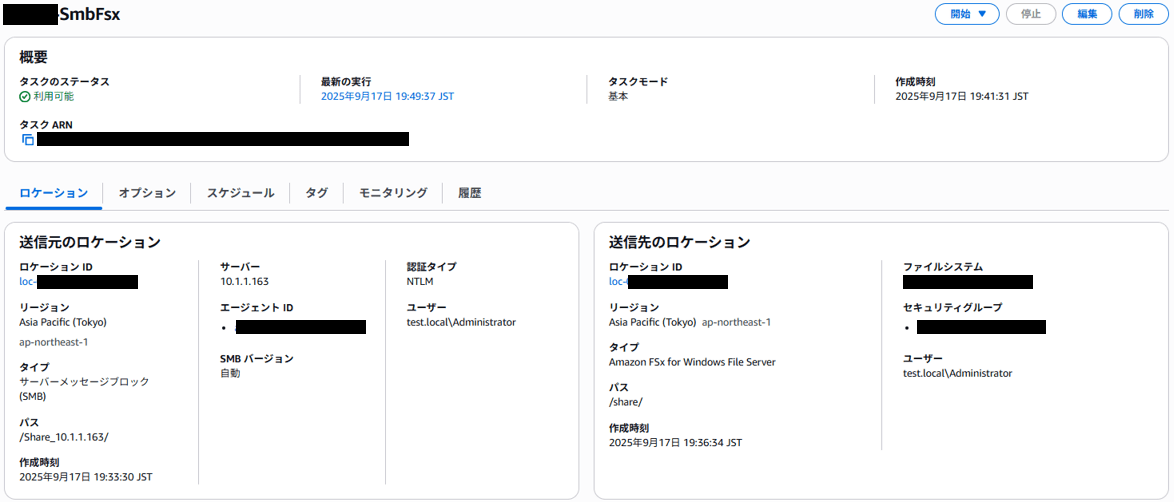Click the copy icon beside the task ARN
The height and width of the screenshot is (502, 1174).
point(28,140)
